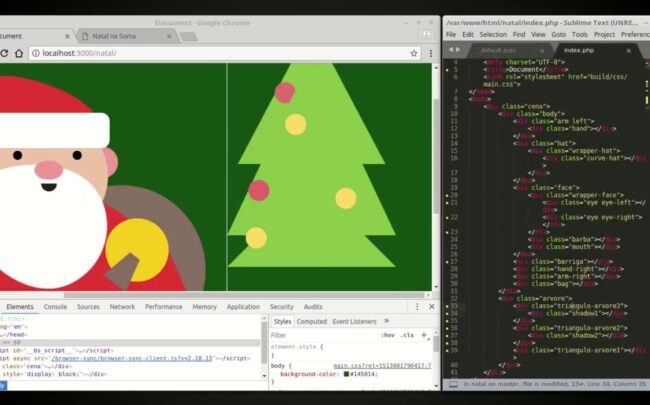Bookmark page with the star icon
Screen dimensions: 650x405
tap(413, 53)
